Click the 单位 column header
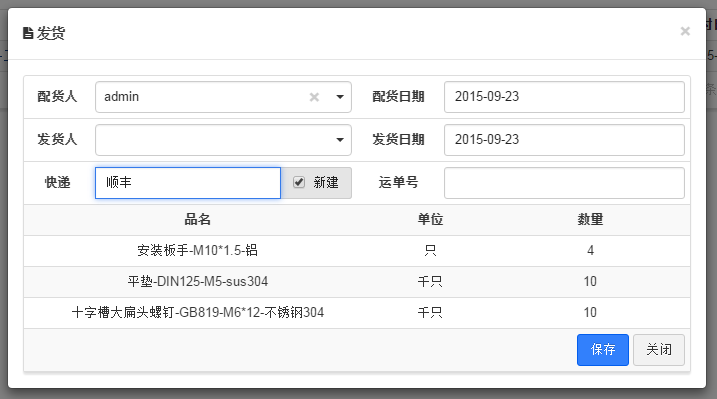717x399 pixels. tap(430, 219)
